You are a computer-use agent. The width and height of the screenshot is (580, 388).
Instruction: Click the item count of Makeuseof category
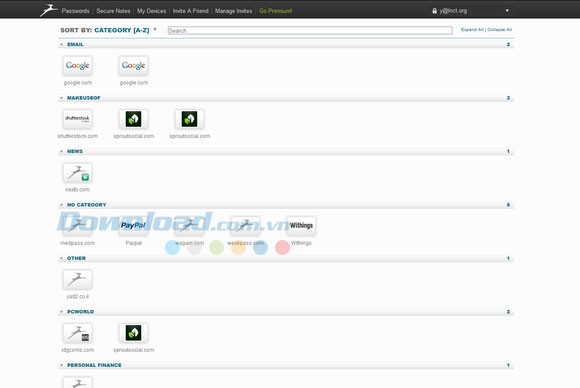pos(508,98)
